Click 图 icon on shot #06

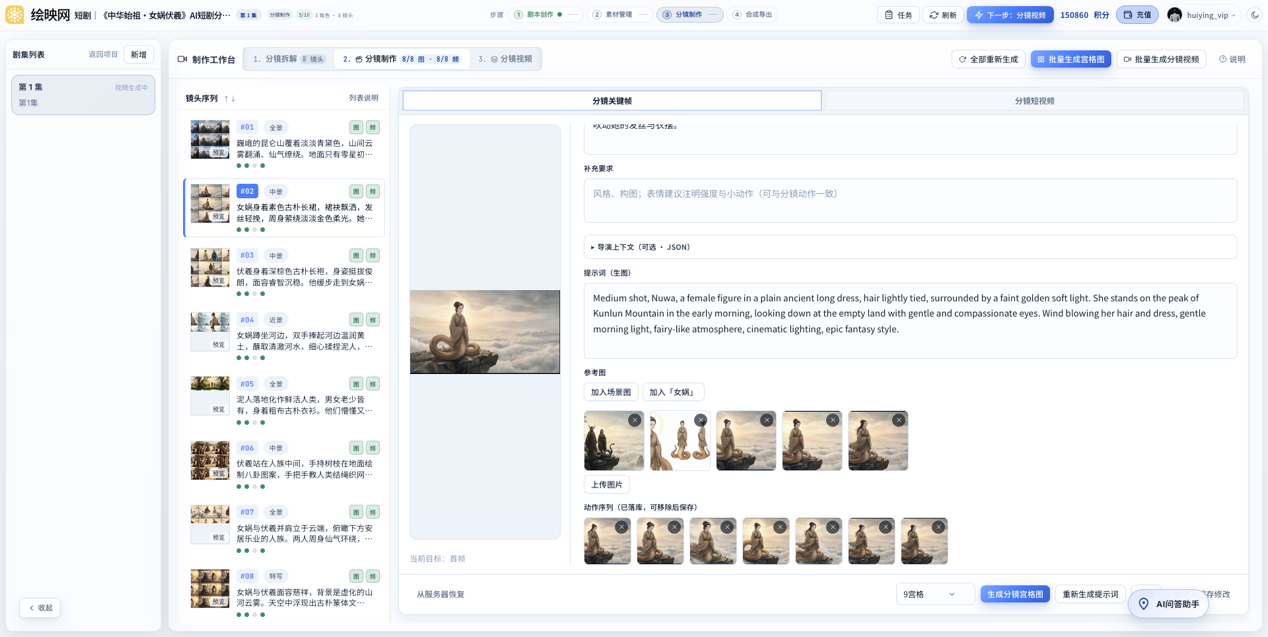click(x=356, y=448)
